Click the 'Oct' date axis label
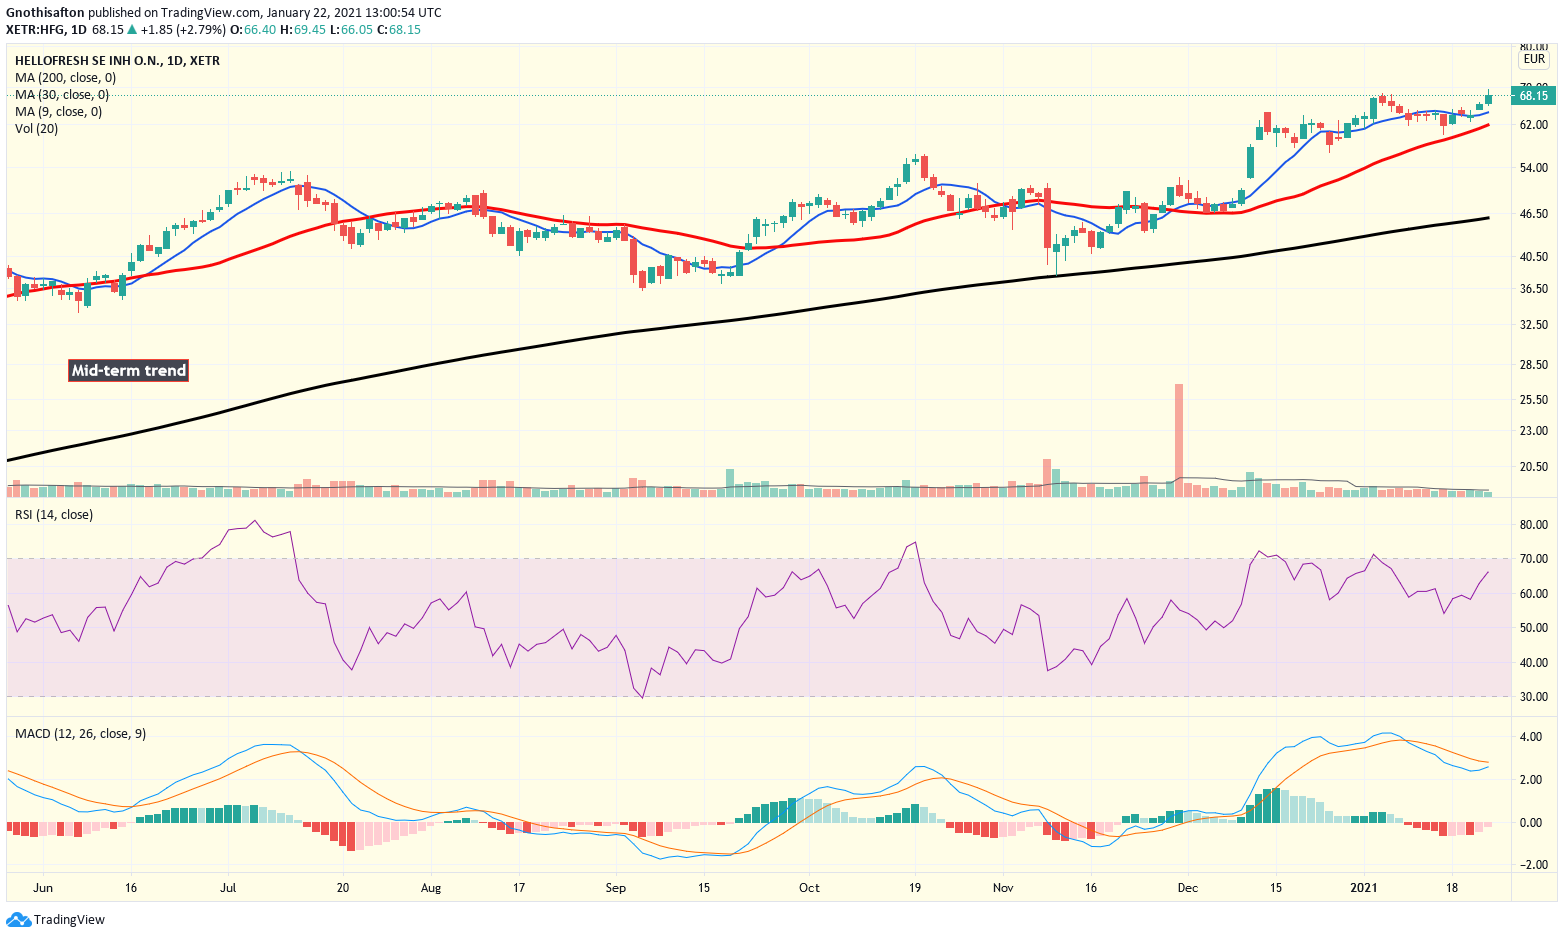The height and width of the screenshot is (938, 1564). [809, 888]
